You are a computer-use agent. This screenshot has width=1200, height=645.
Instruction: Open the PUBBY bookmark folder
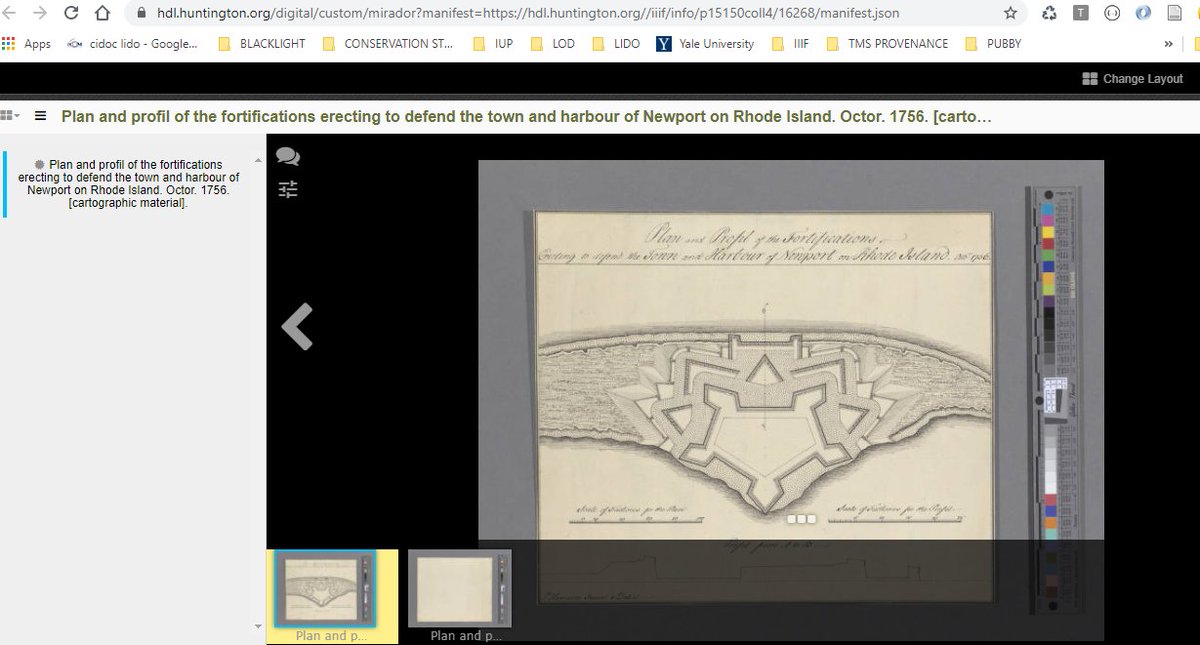tap(994, 44)
